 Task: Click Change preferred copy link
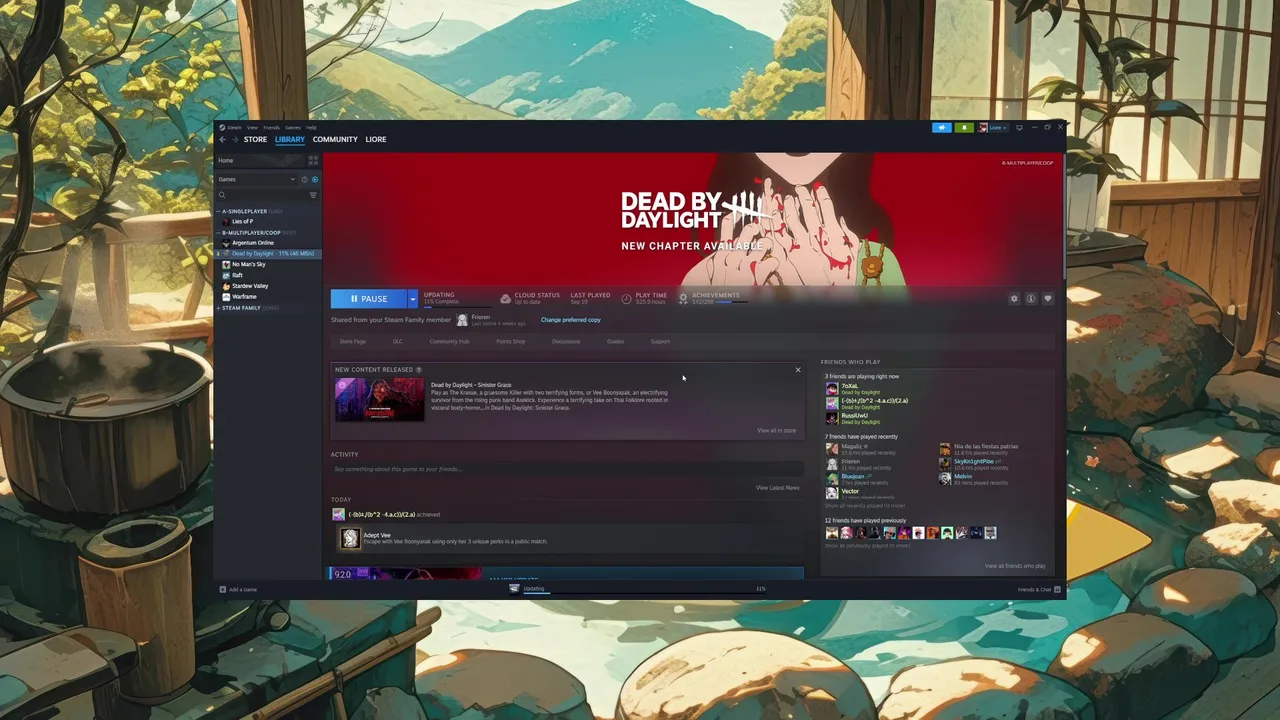(571, 320)
